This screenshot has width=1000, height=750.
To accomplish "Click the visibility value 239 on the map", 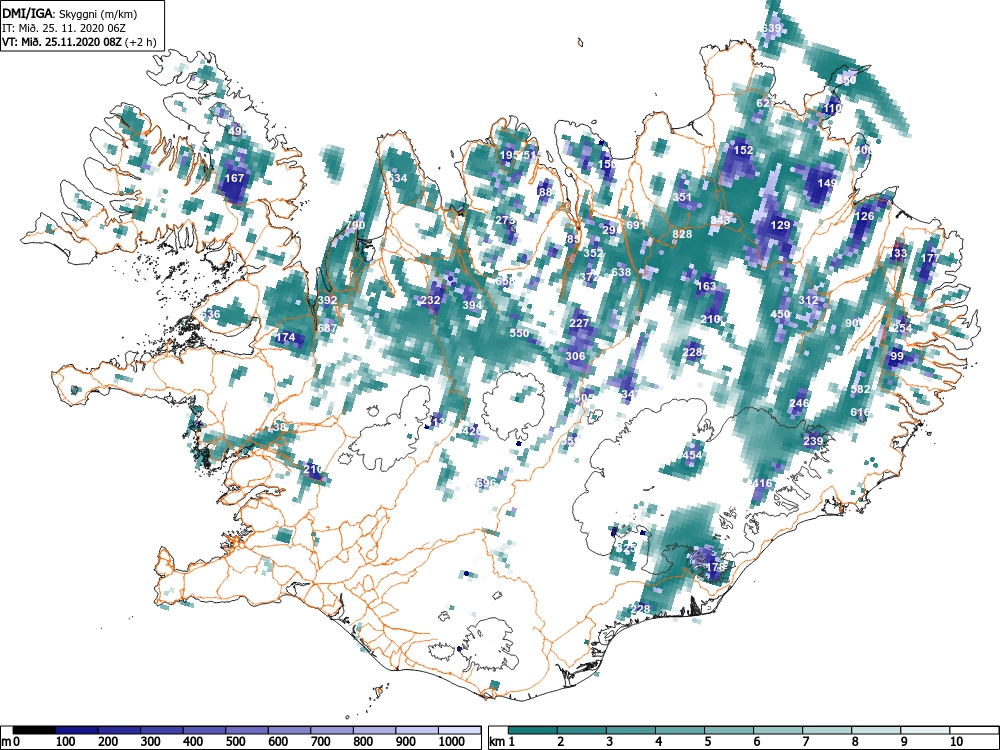I will coord(813,441).
